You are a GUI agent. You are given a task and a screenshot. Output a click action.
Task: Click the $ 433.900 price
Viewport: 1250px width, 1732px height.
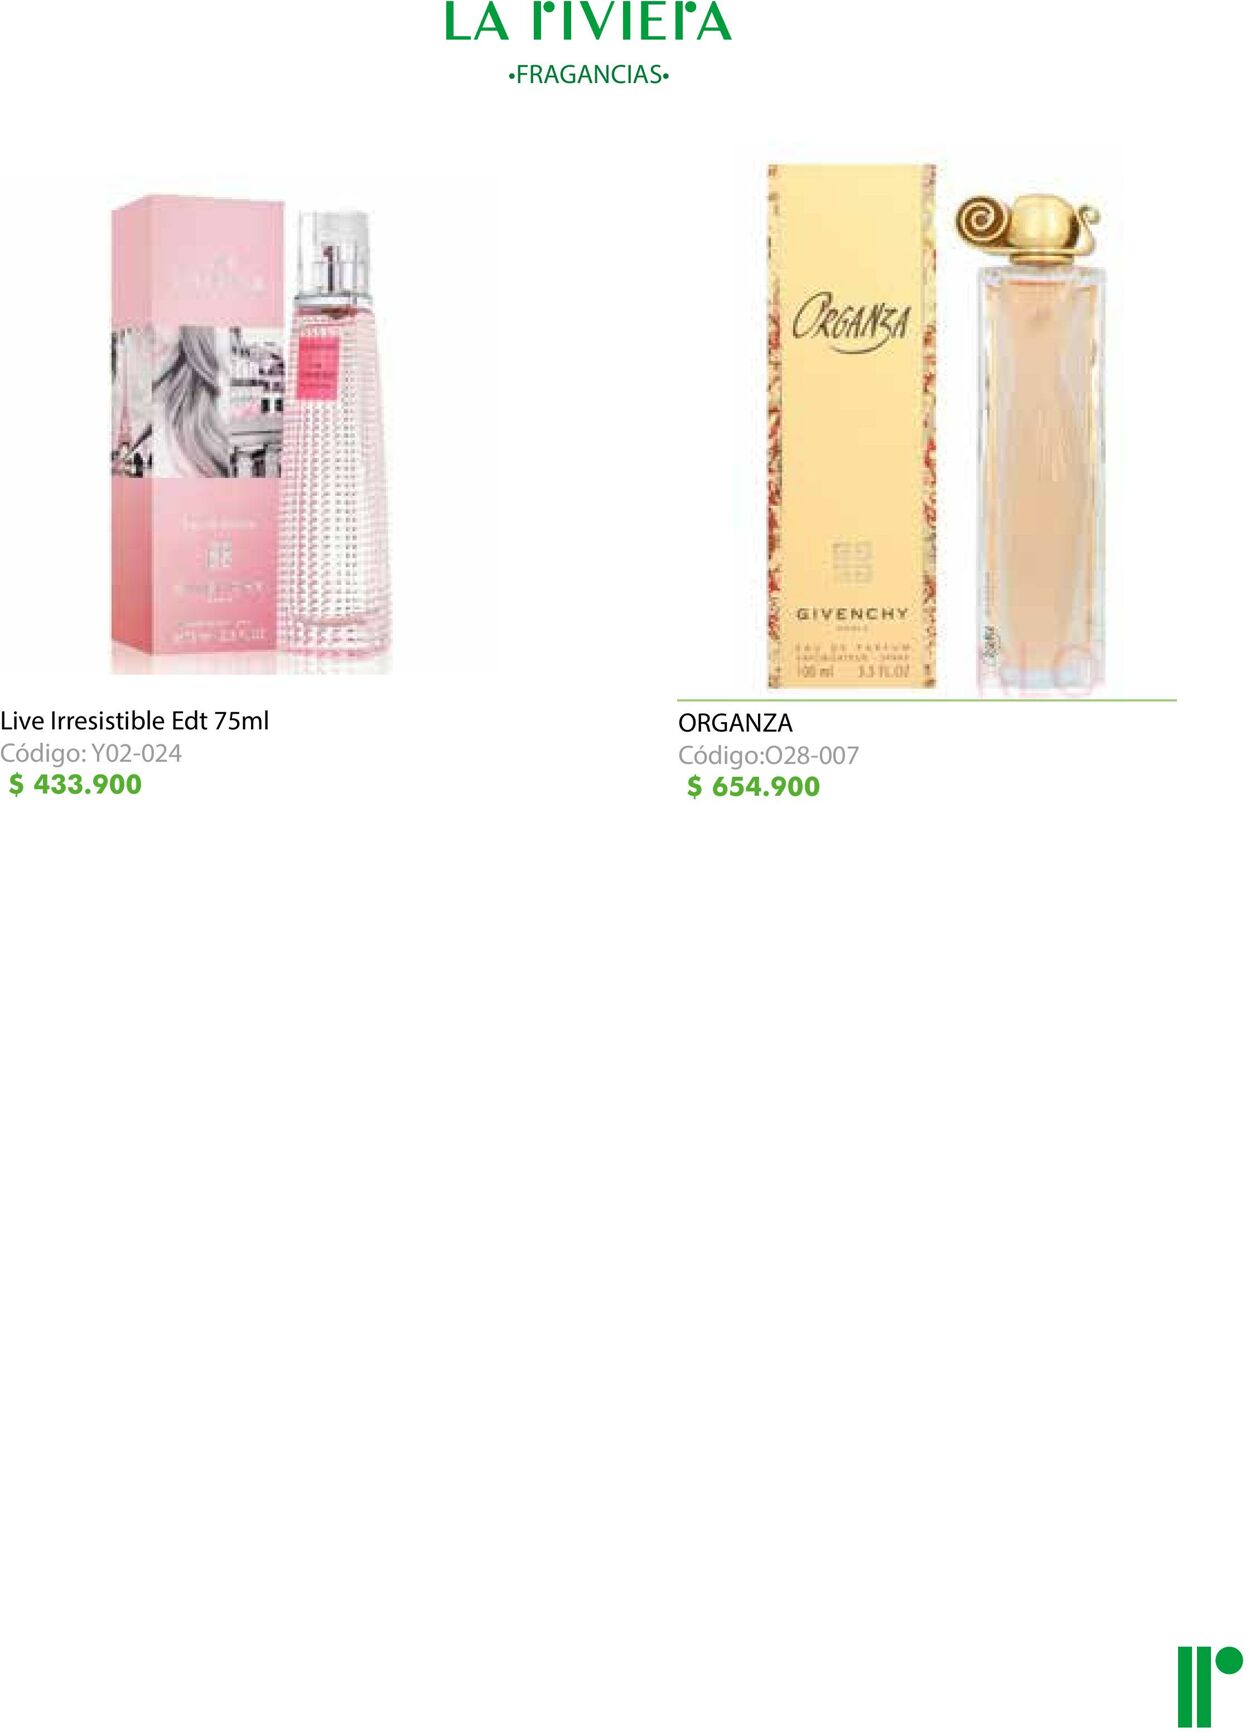(x=75, y=785)
